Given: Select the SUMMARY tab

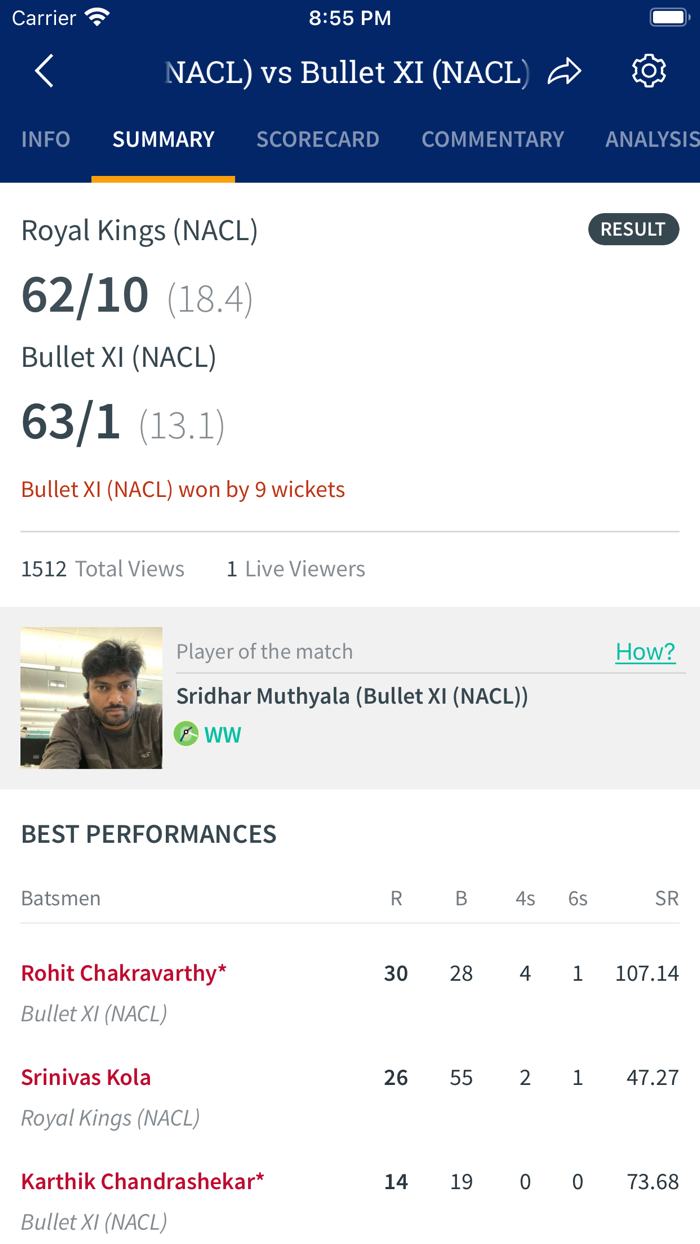Looking at the screenshot, I should click(x=163, y=139).
